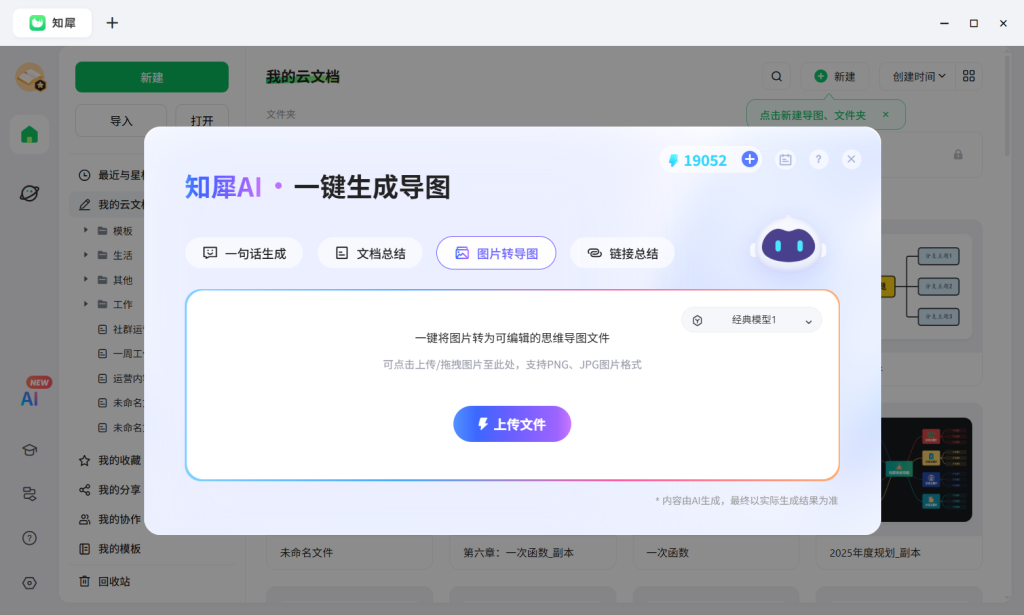Go to the home icon in sidebar
1024x615 pixels.
pos(29,134)
